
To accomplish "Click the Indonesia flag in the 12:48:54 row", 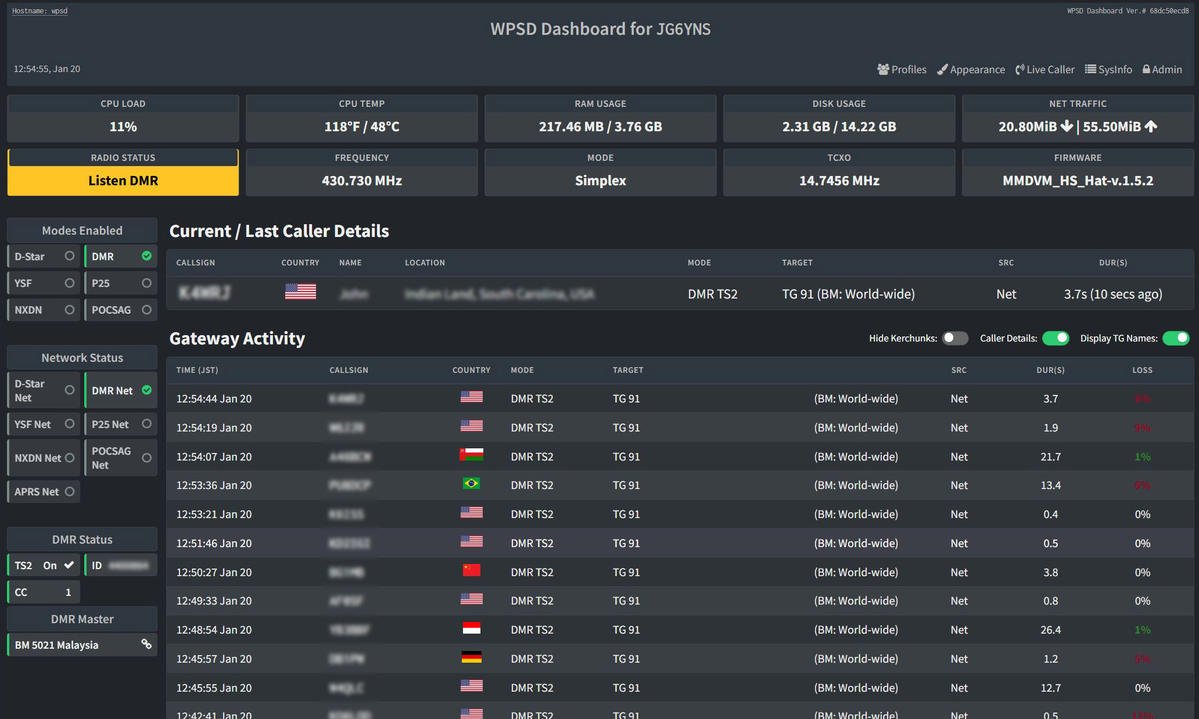I will click(471, 628).
